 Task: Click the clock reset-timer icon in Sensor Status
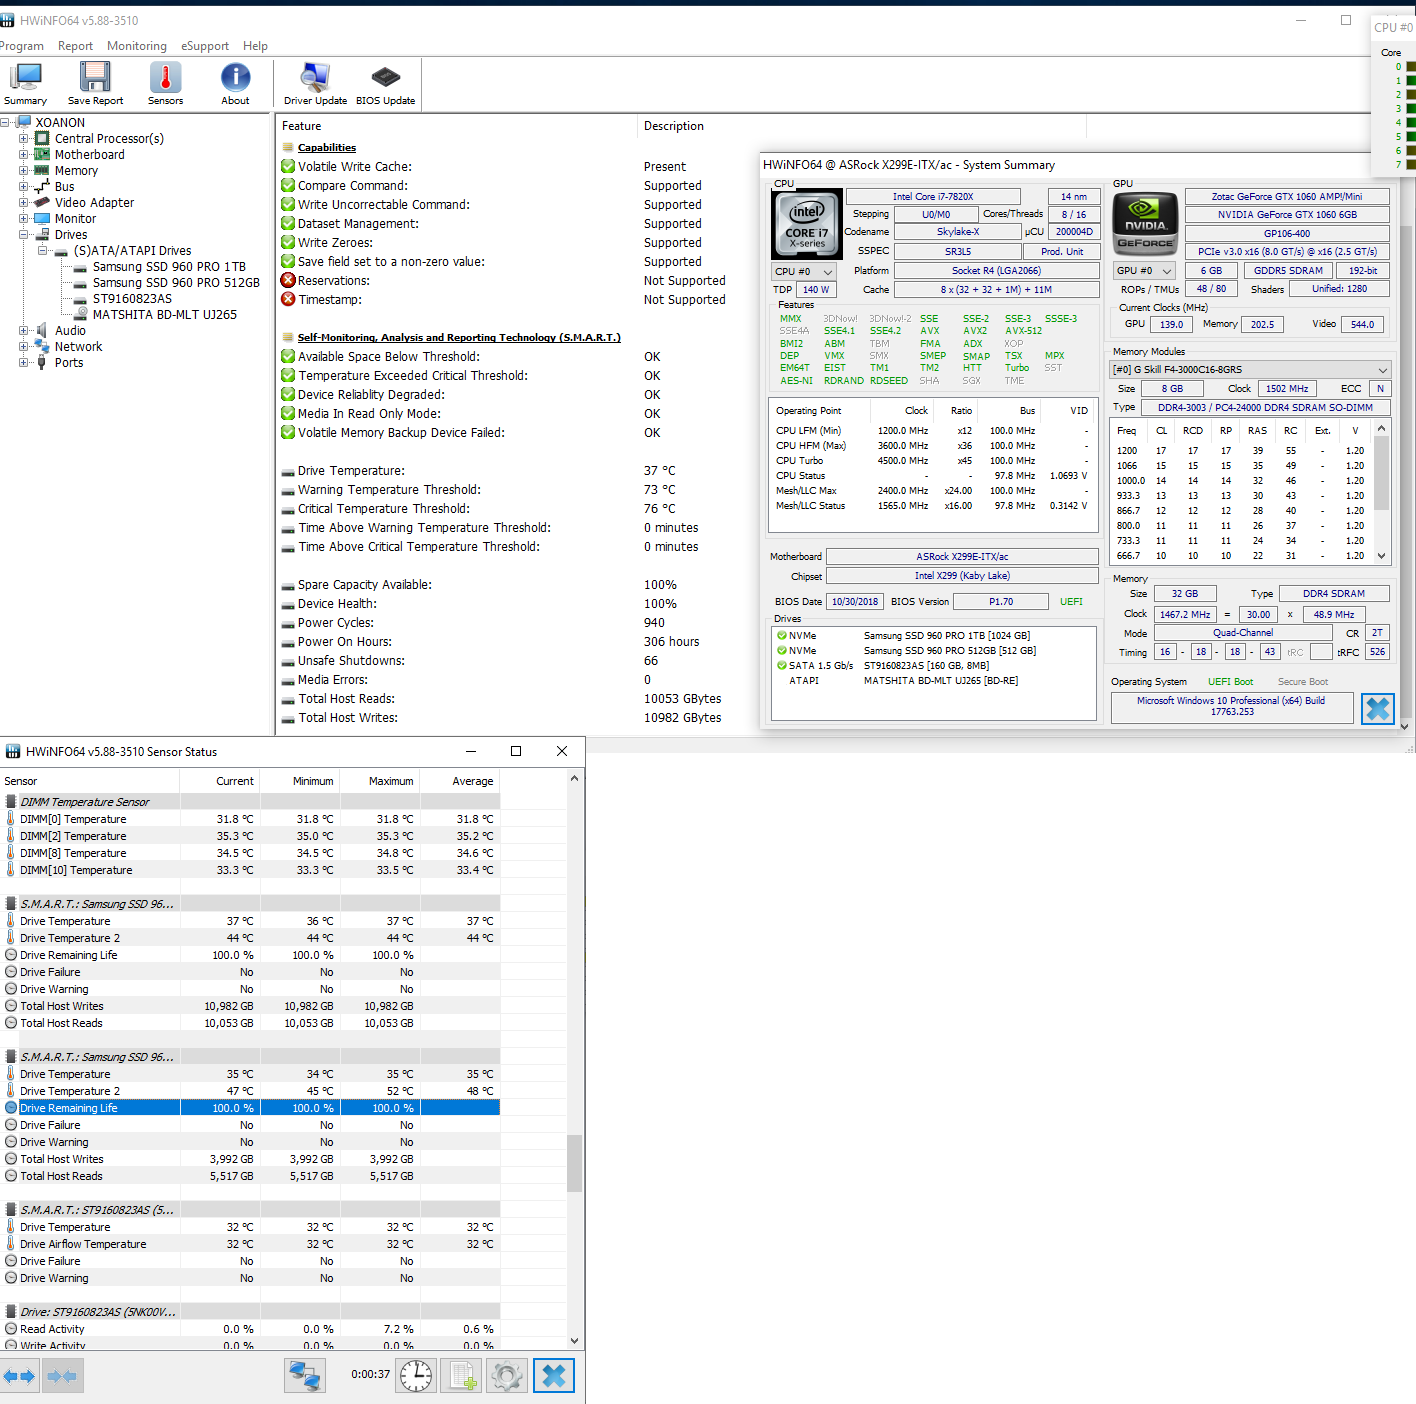[416, 1376]
